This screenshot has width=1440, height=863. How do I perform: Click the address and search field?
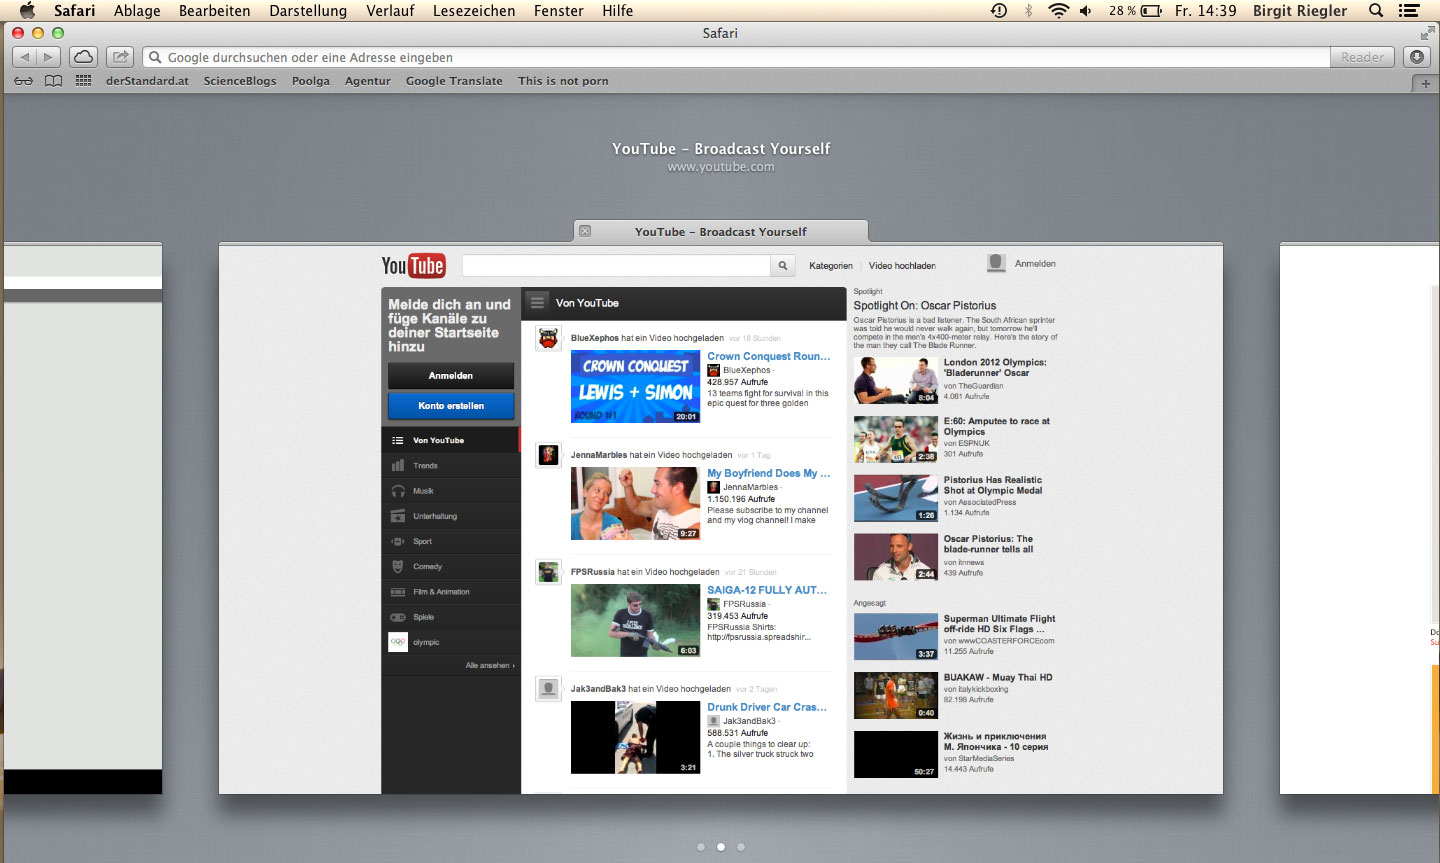(x=736, y=57)
